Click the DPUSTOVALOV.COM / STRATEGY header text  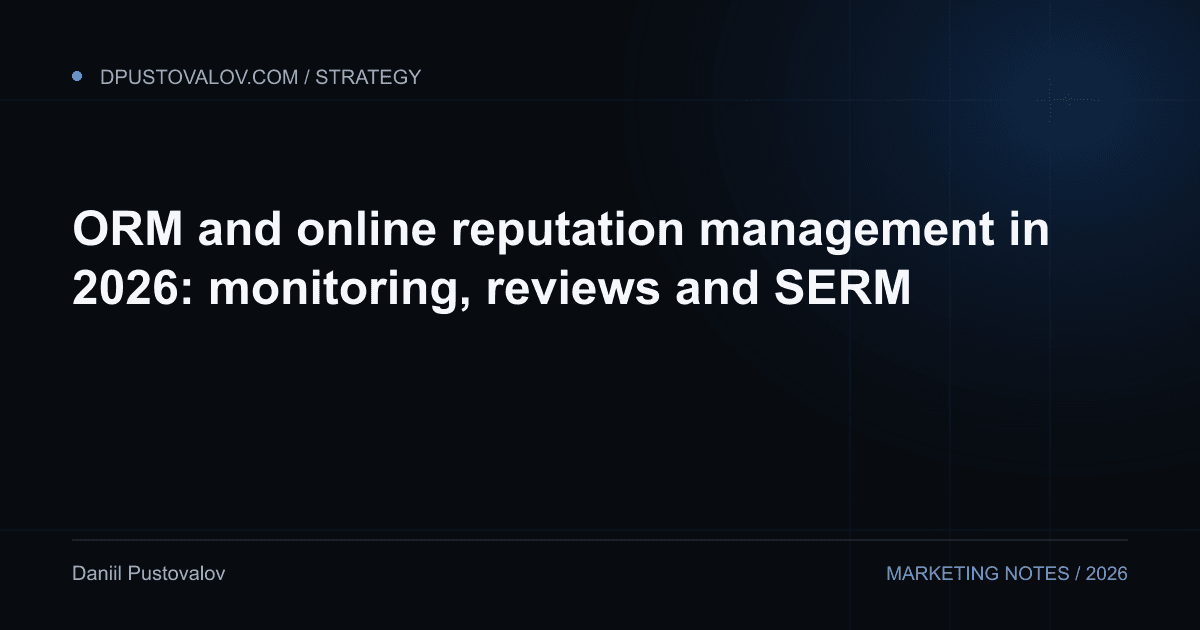pos(260,77)
